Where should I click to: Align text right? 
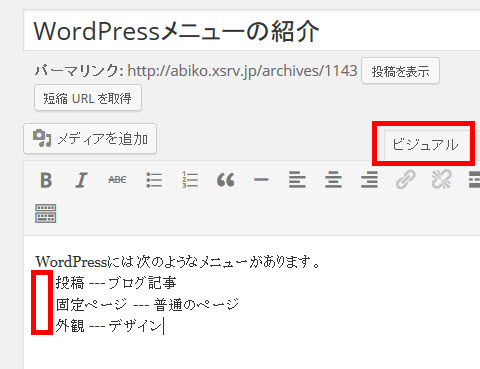click(x=369, y=180)
